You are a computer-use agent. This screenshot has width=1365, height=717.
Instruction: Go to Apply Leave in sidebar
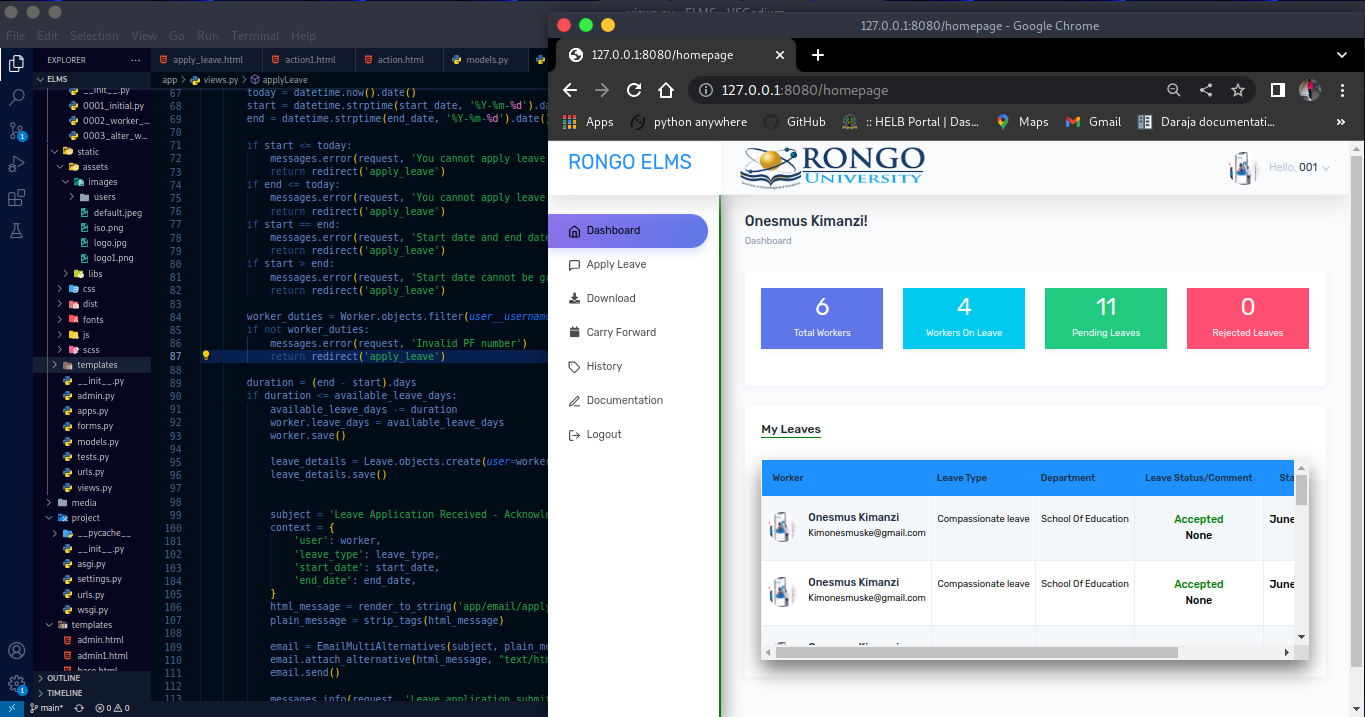pos(616,265)
